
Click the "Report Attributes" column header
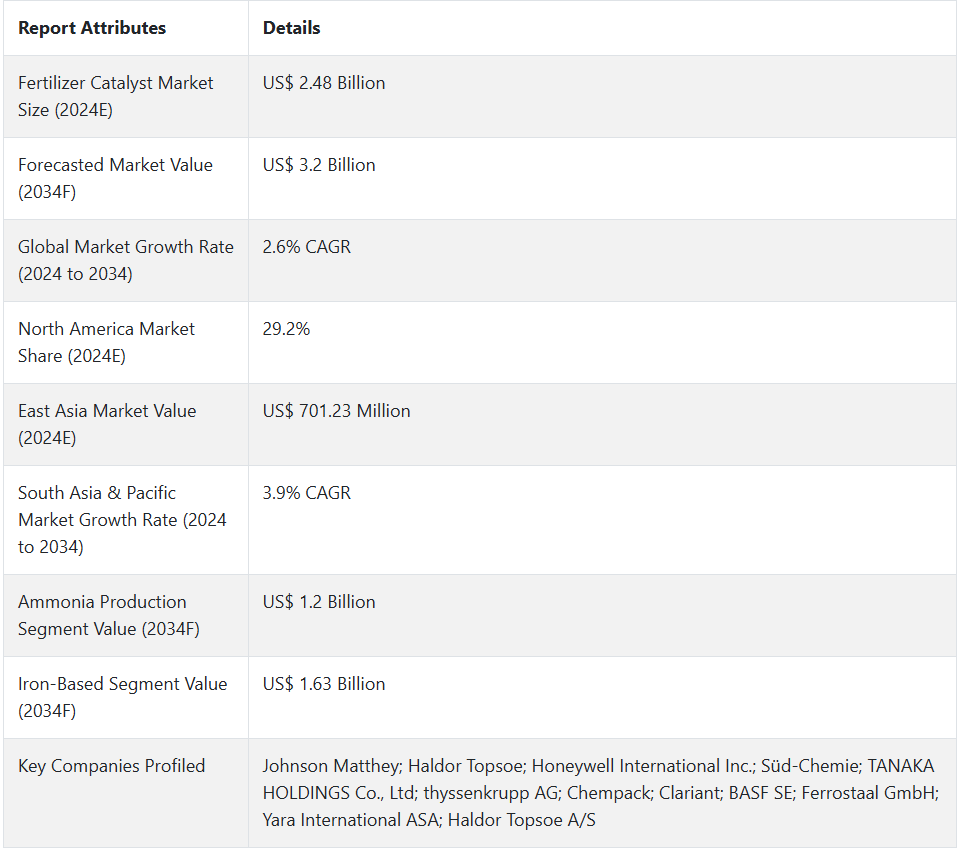[92, 28]
